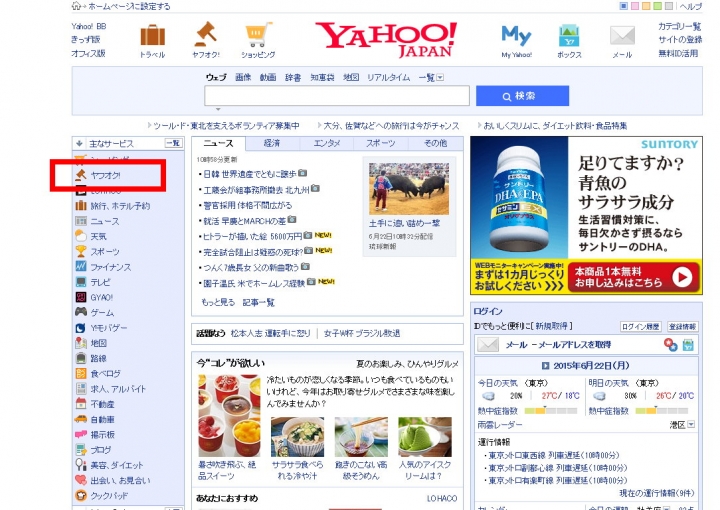720x510 pixels.
Task: Select the 画像 search tab
Action: (x=243, y=77)
